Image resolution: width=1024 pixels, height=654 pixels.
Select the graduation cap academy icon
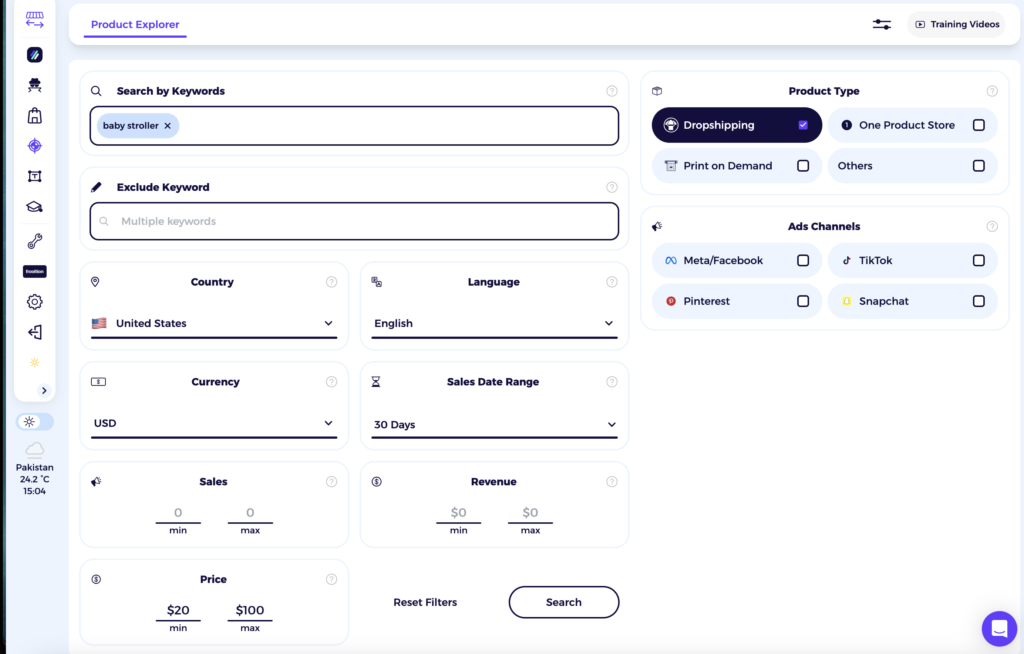pyautogui.click(x=35, y=206)
